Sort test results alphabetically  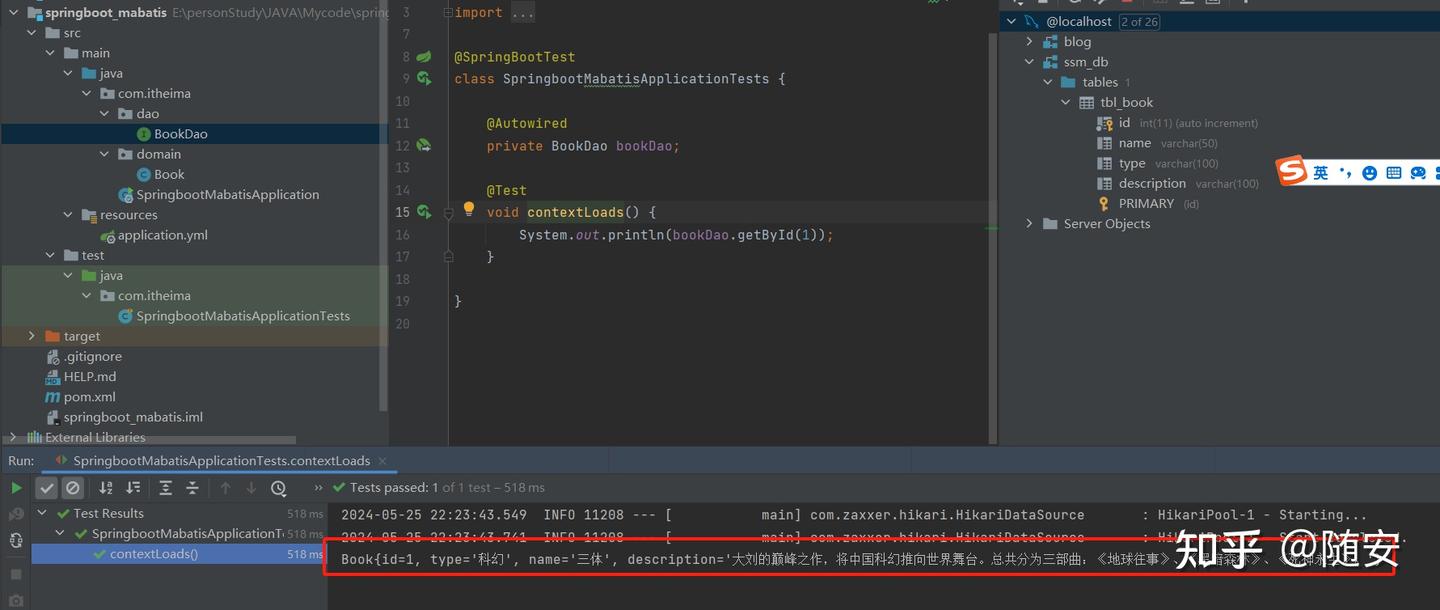pyautogui.click(x=106, y=488)
